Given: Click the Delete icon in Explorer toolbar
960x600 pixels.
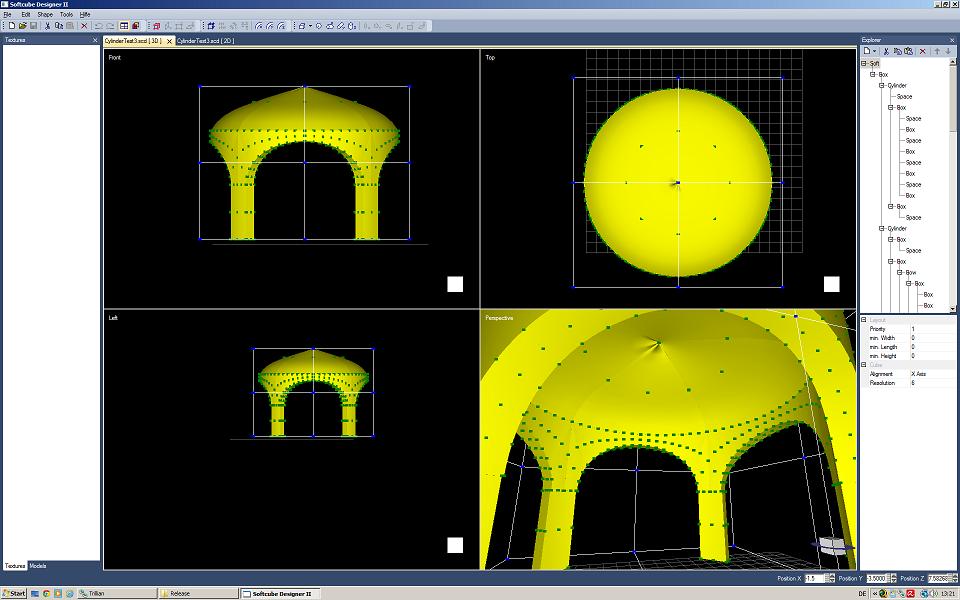Looking at the screenshot, I should point(922,50).
